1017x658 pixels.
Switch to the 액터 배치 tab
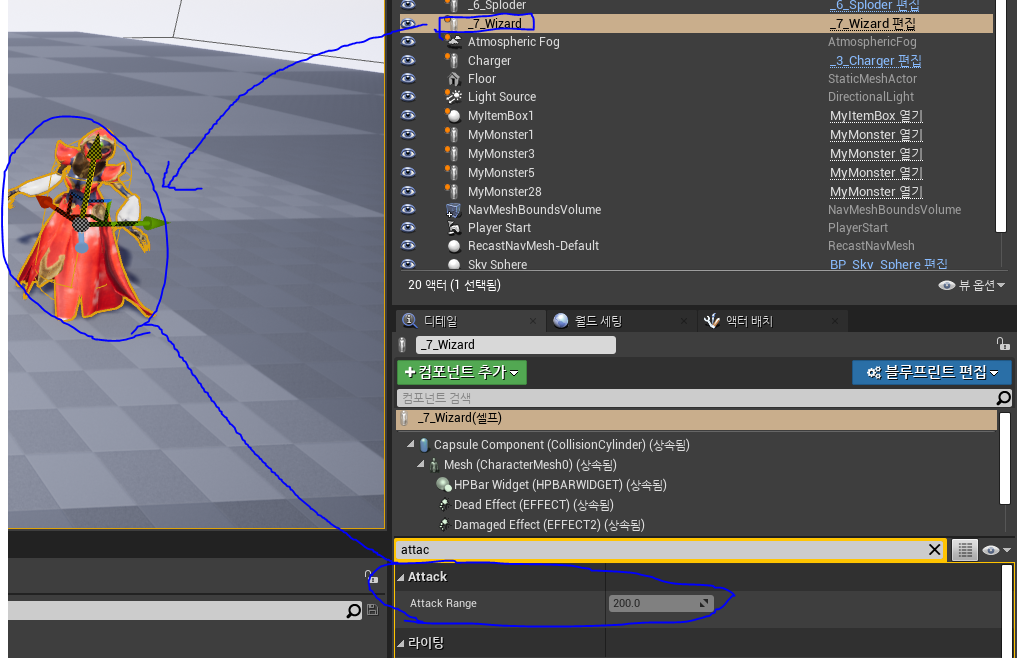tap(749, 321)
